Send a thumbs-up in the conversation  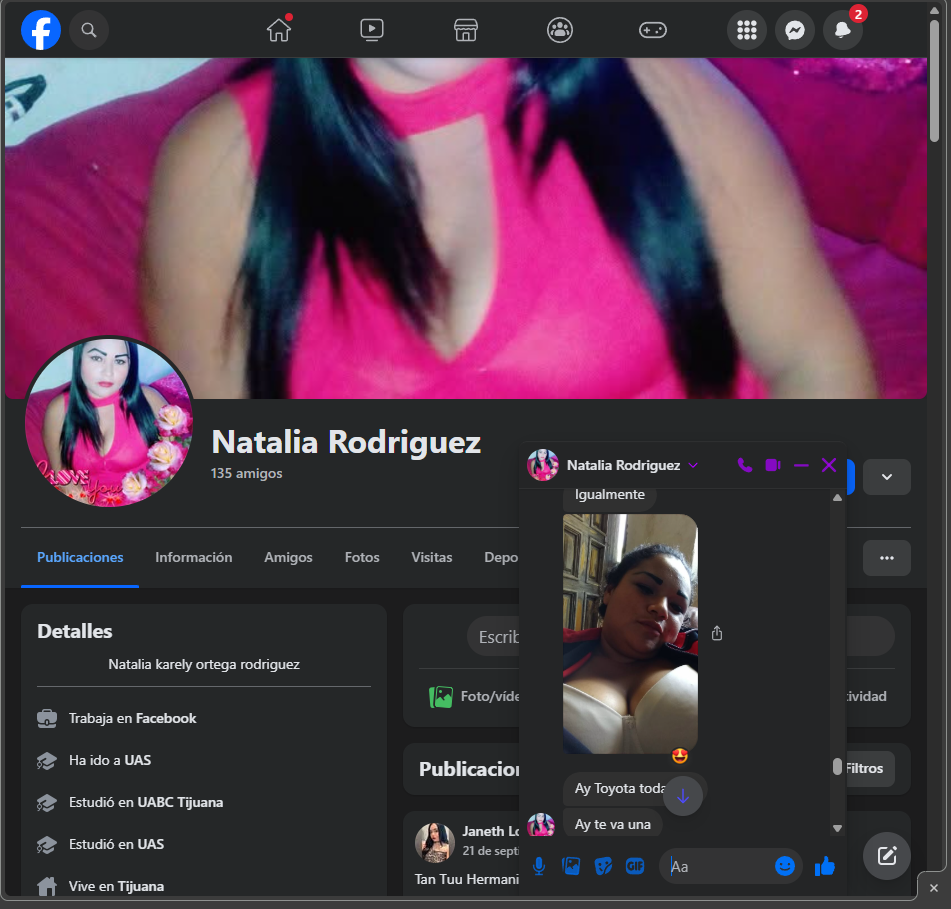tap(825, 866)
